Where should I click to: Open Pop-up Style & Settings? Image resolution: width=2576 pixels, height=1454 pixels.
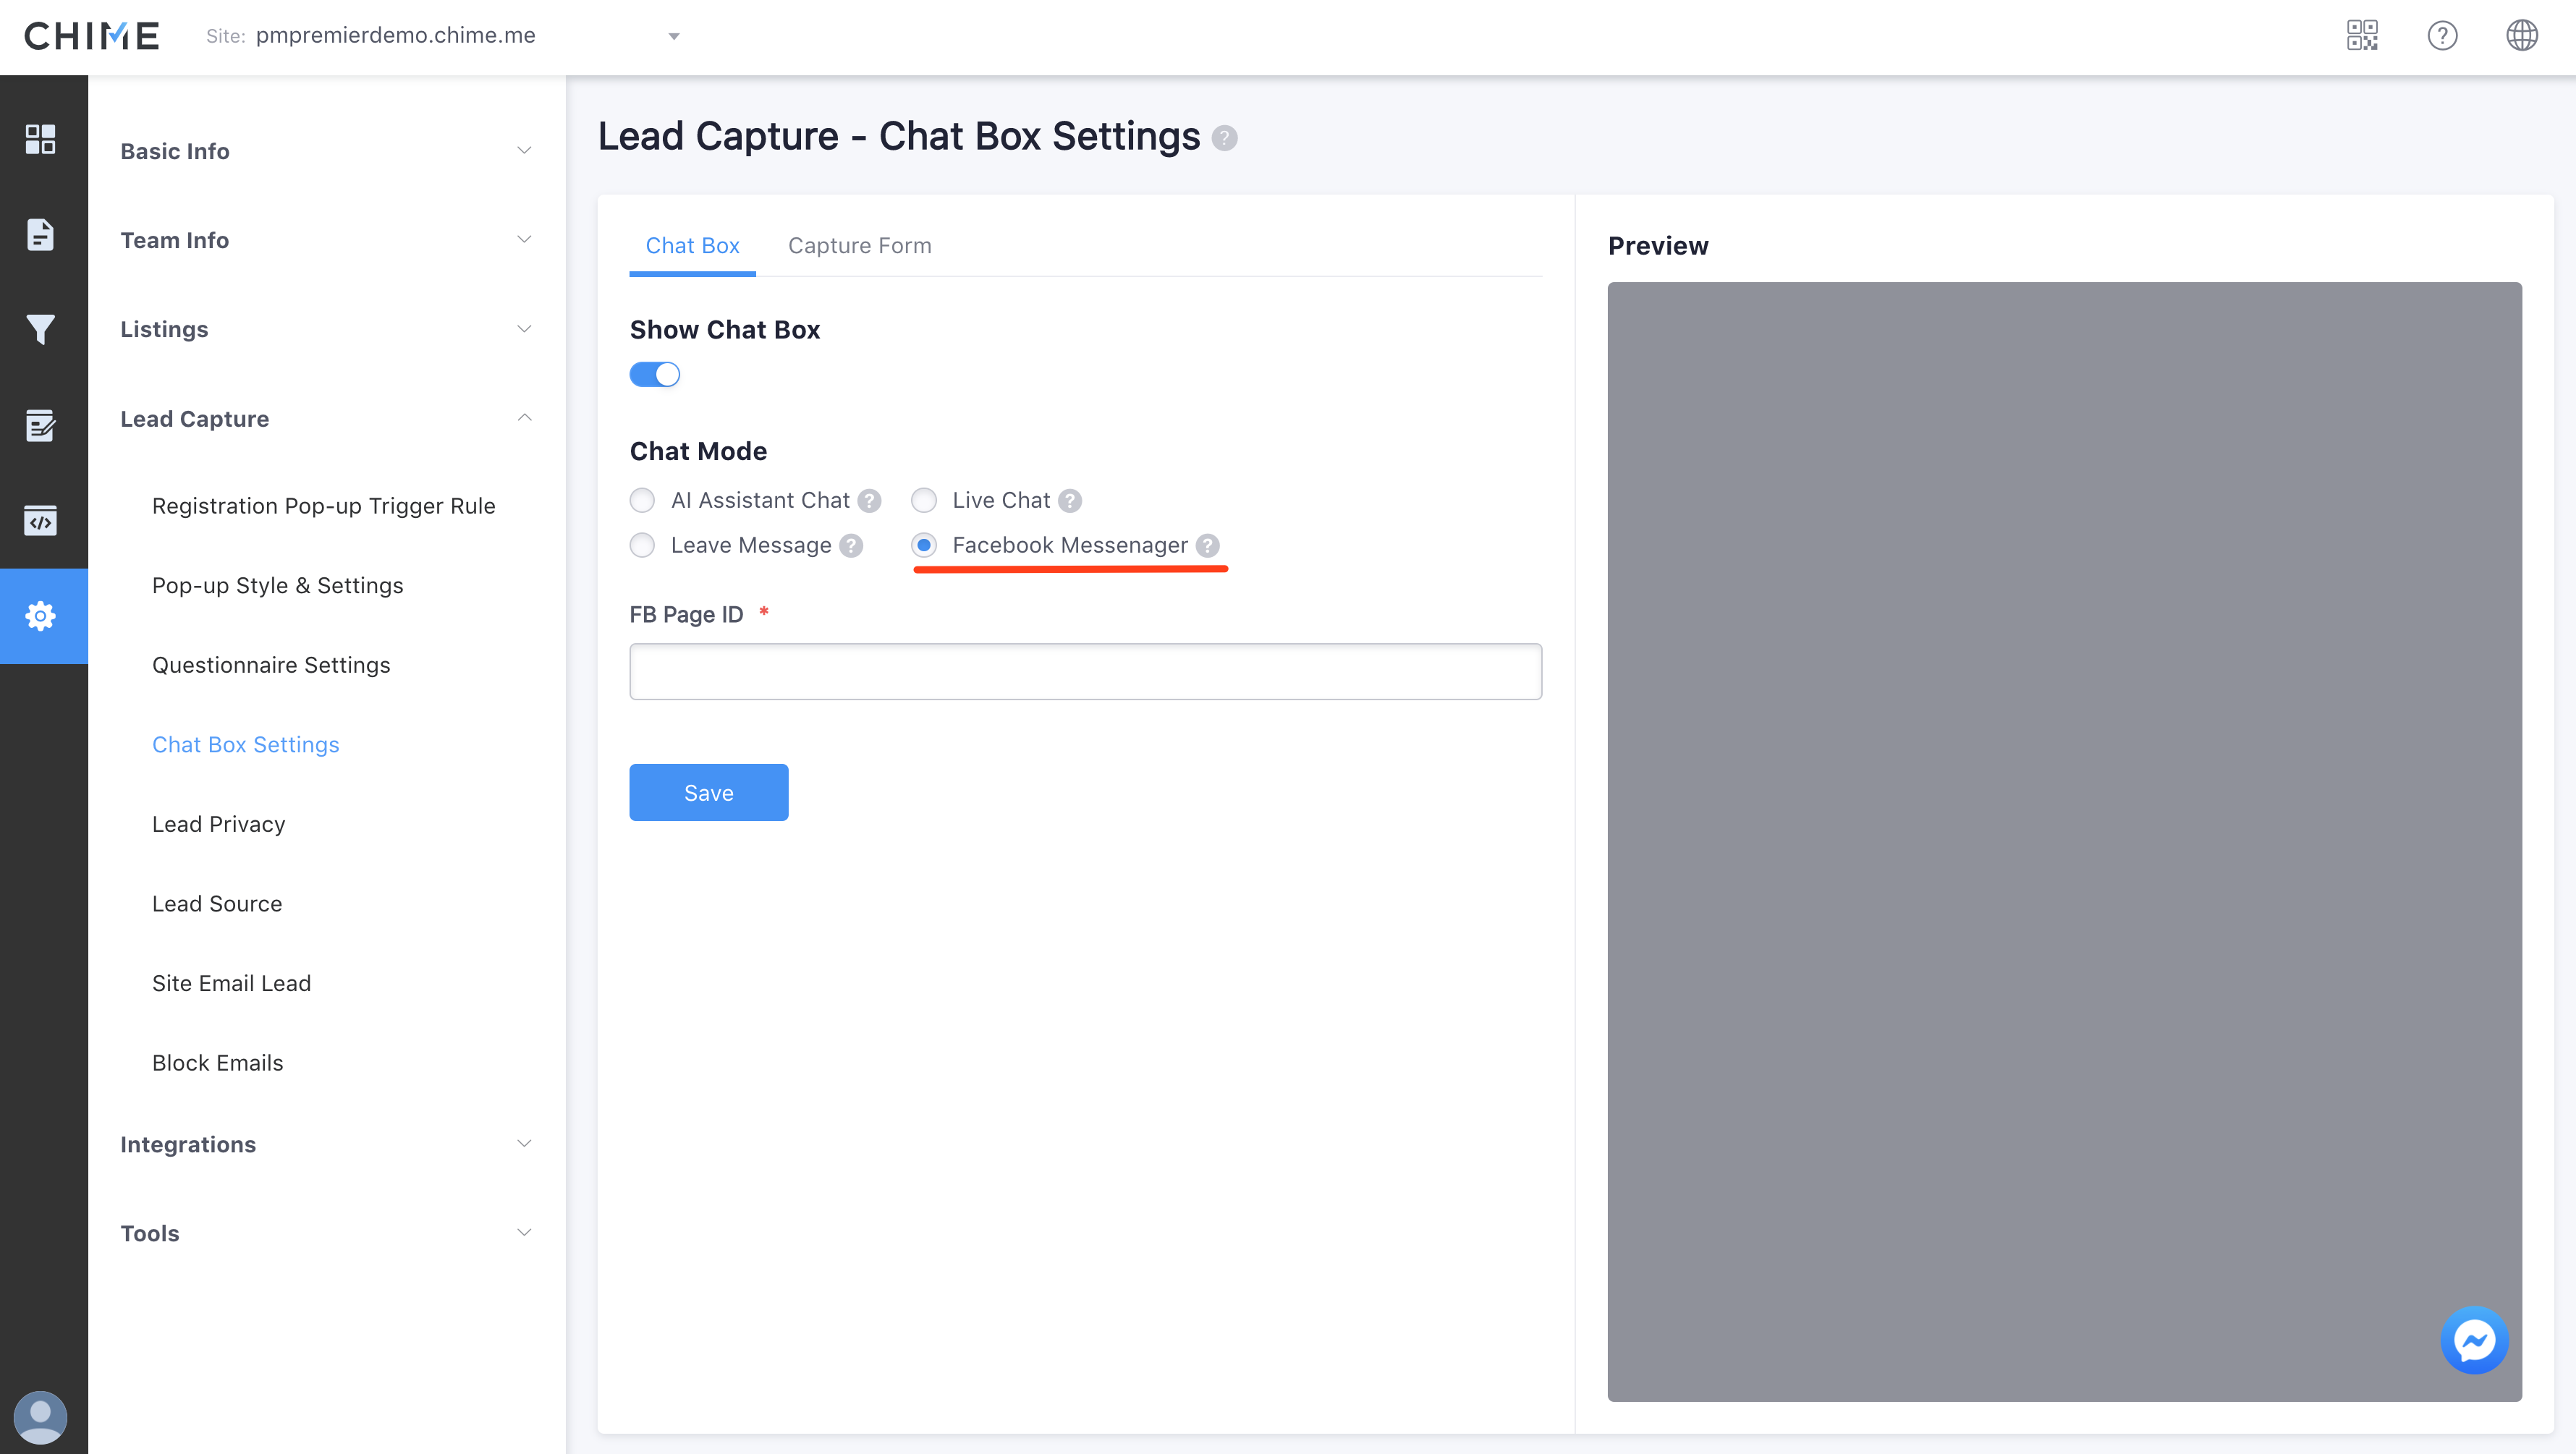(277, 586)
